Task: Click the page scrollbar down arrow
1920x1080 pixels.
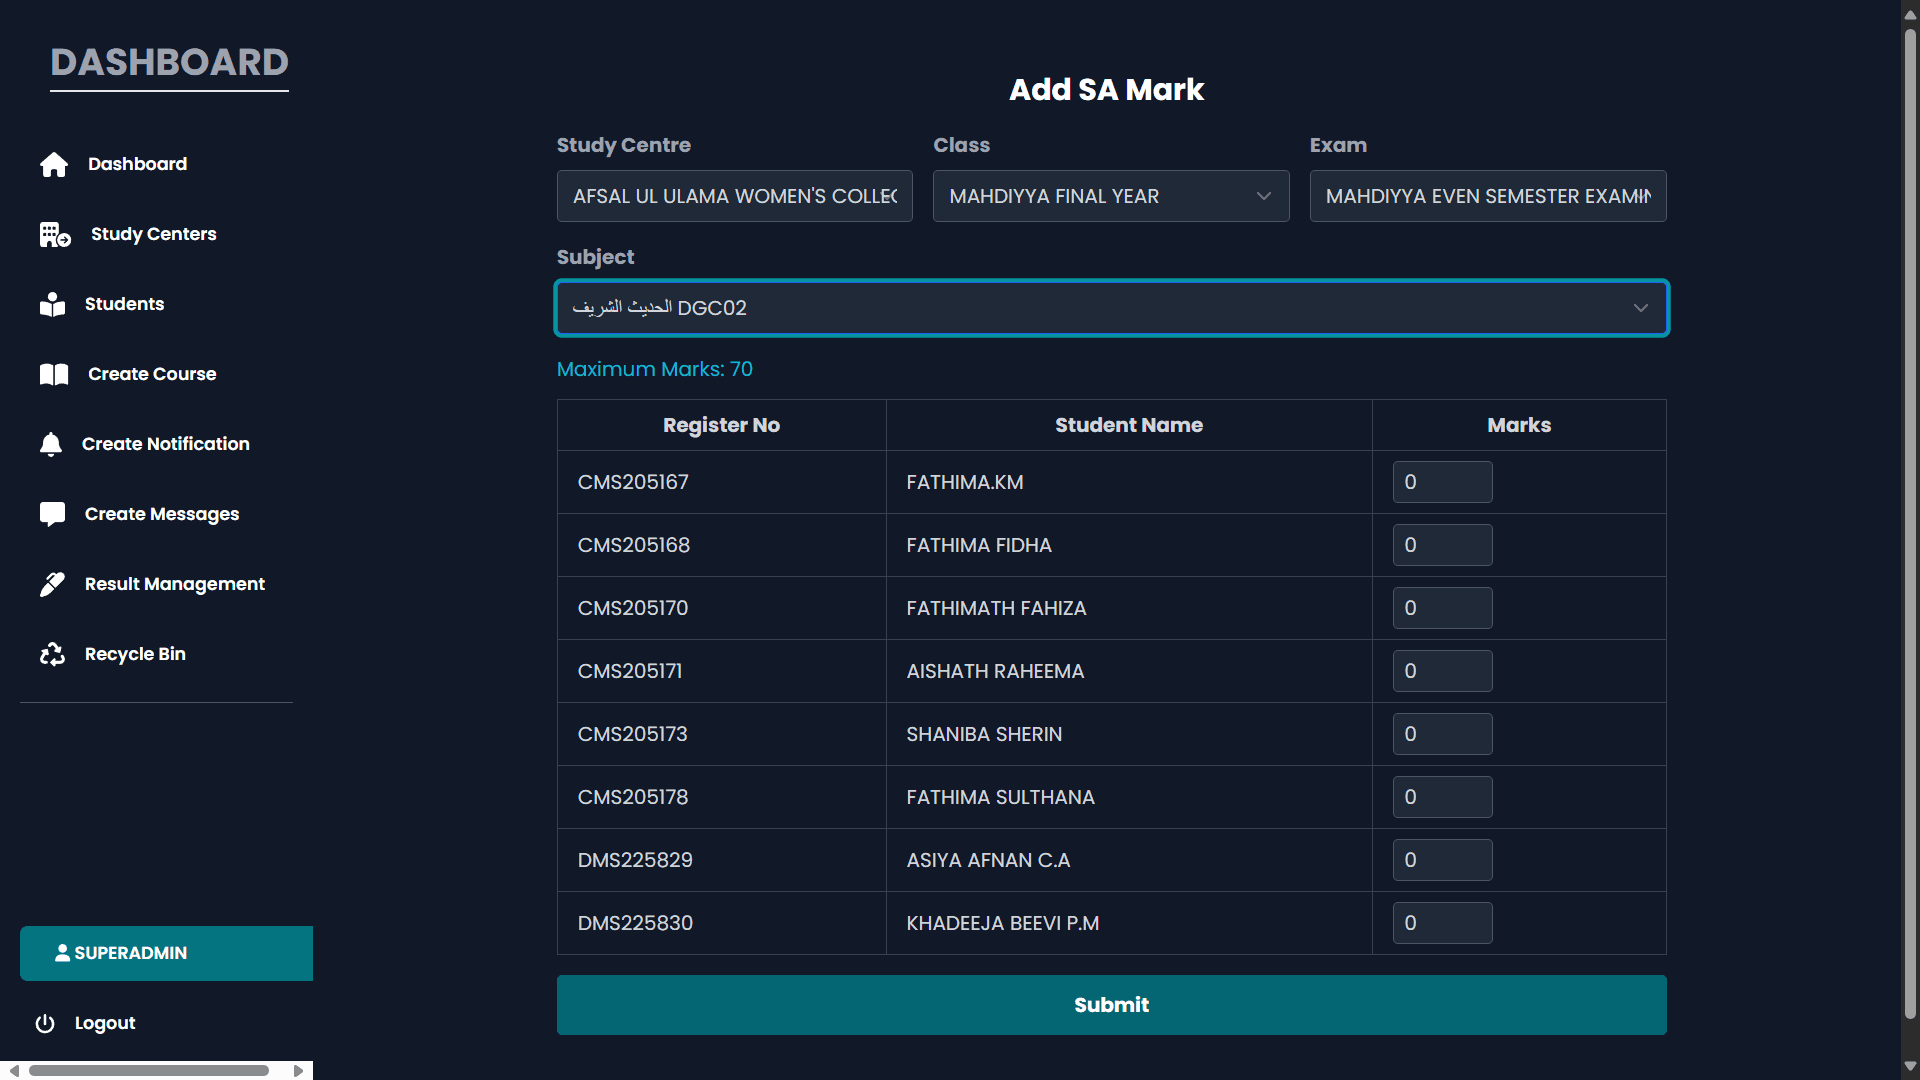Action: (1910, 1067)
